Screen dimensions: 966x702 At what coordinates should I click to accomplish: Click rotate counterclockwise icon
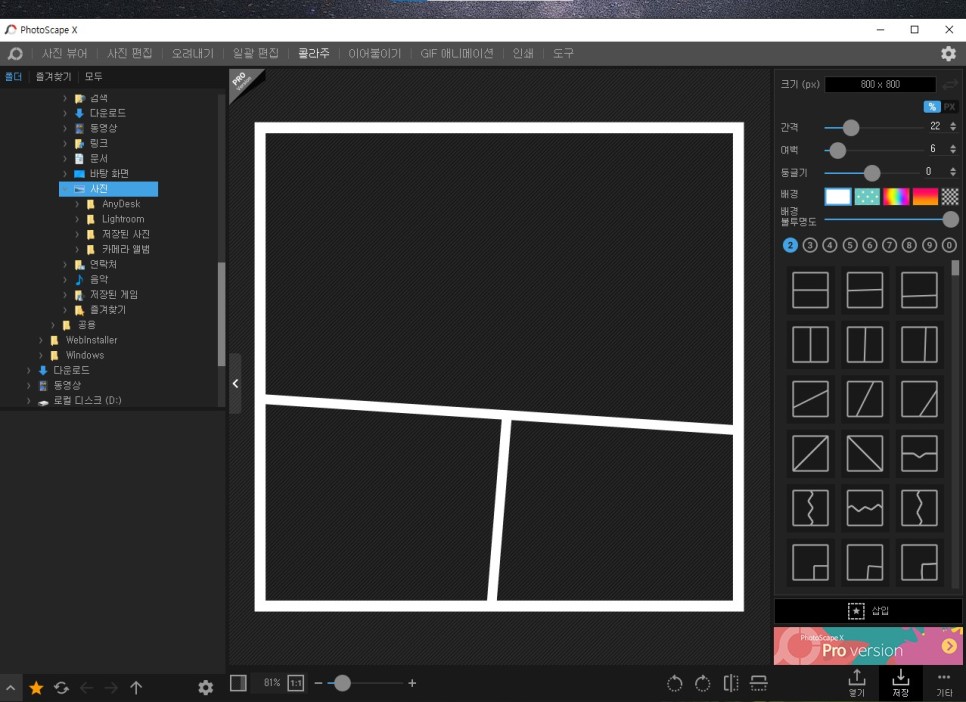point(675,683)
